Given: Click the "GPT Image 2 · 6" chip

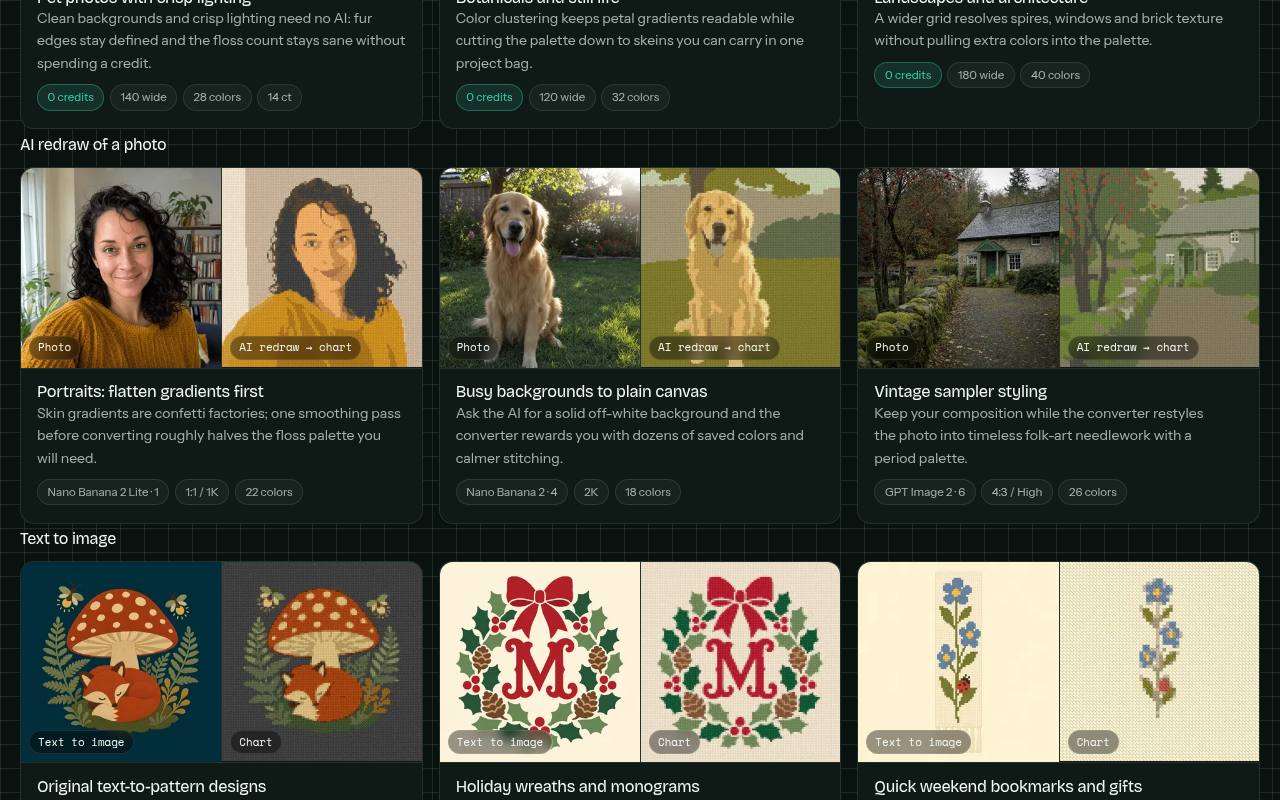Looking at the screenshot, I should pyautogui.click(x=925, y=492).
